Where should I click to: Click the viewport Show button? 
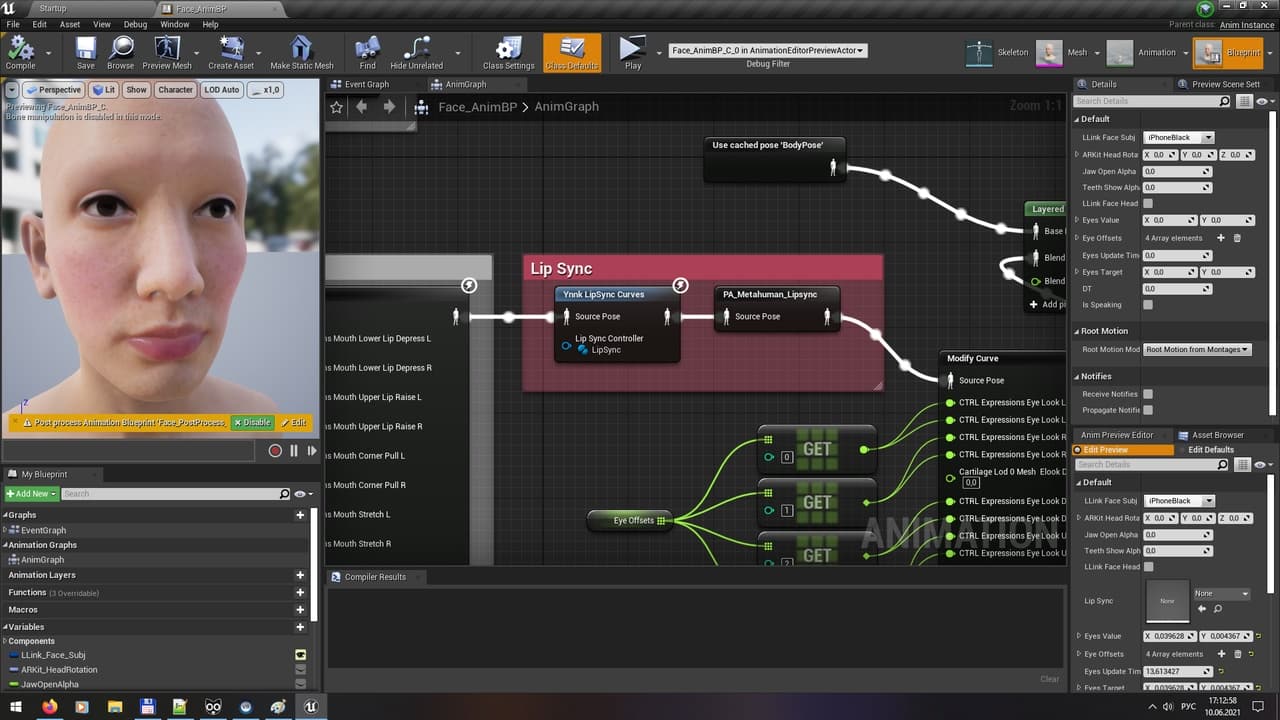[x=136, y=90]
